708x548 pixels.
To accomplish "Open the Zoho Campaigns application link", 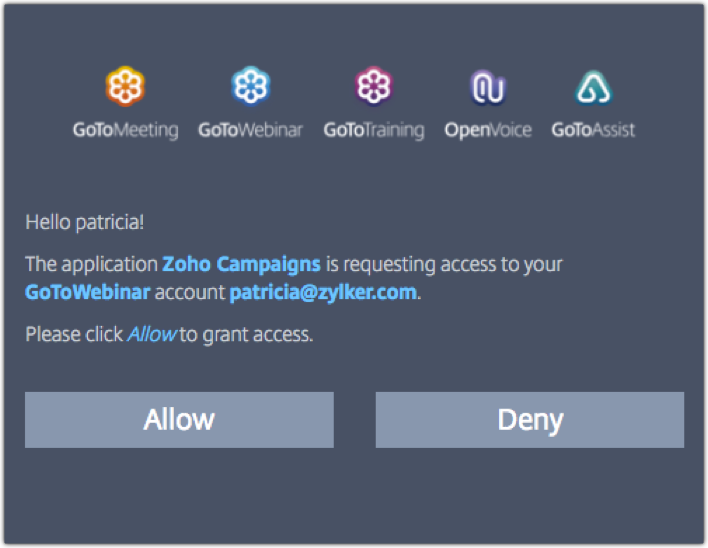I will point(241,265).
